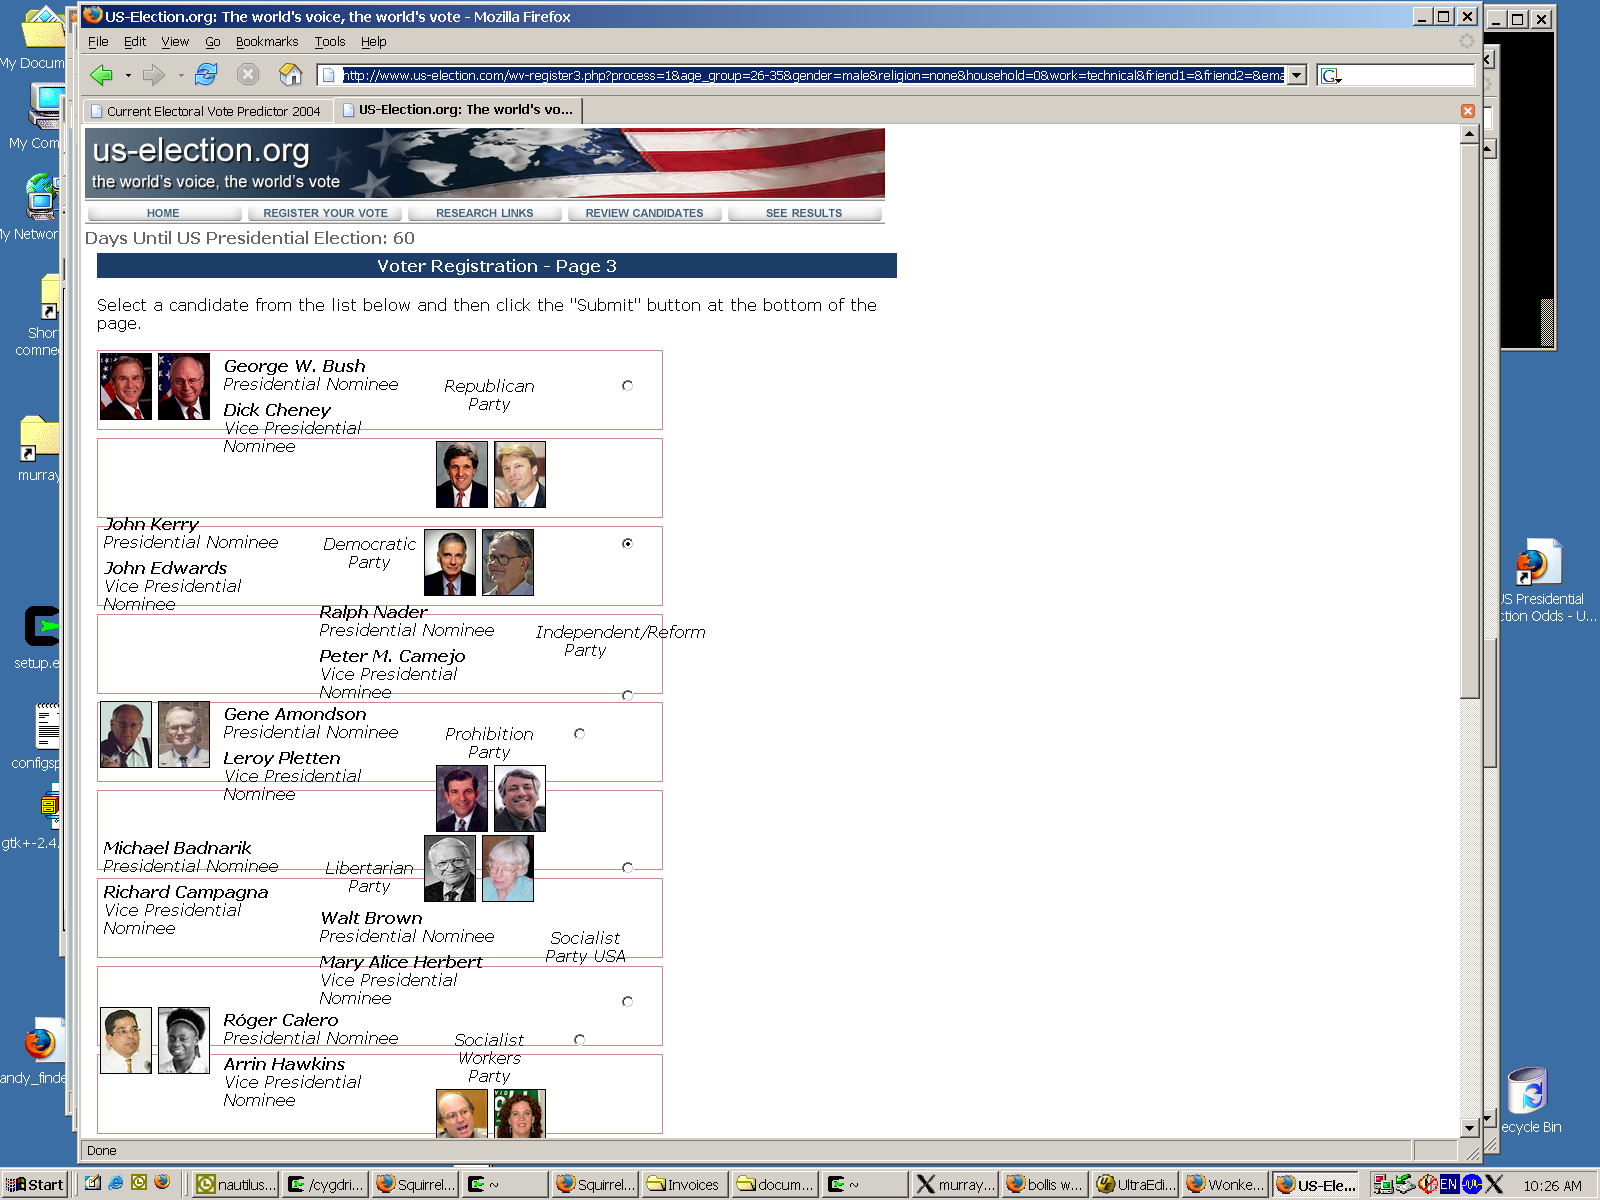The width and height of the screenshot is (1600, 1200).
Task: Open the View menu
Action: click(175, 41)
